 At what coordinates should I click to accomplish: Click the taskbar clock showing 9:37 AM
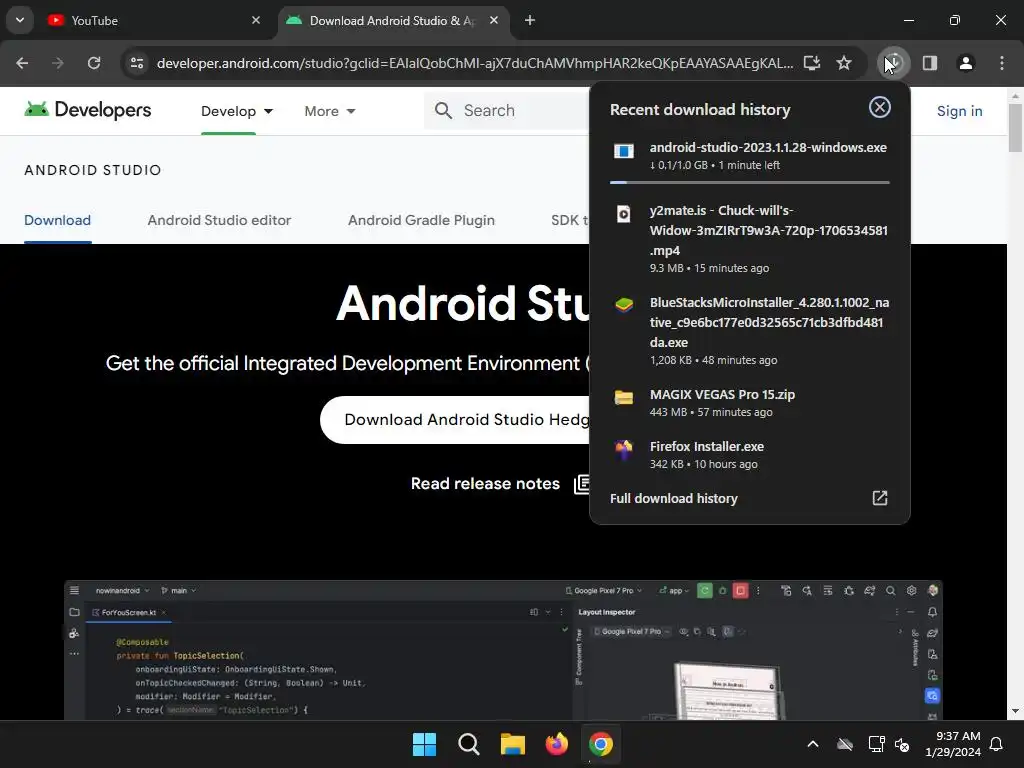[953, 744]
